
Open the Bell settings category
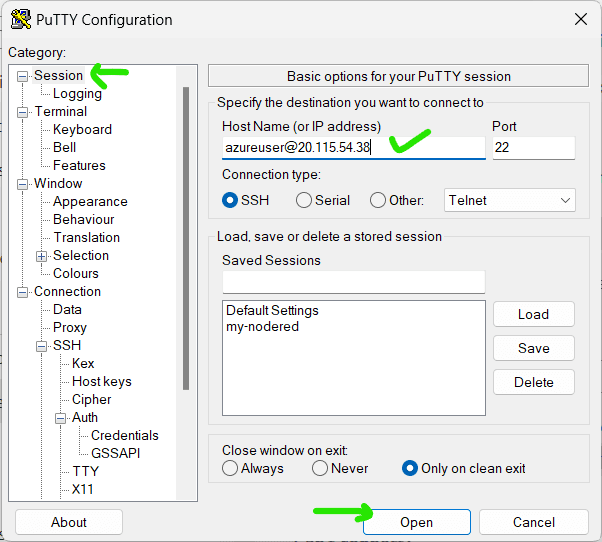[x=64, y=147]
